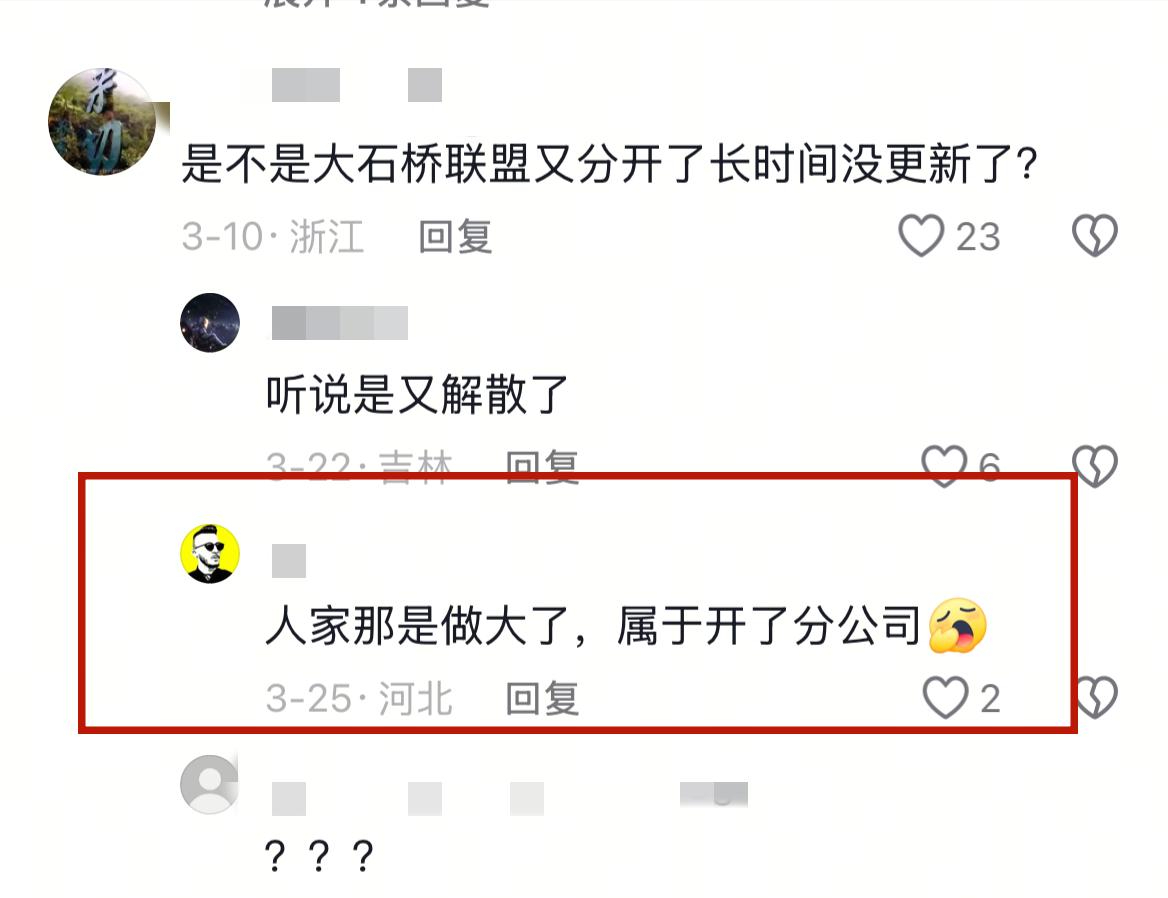The height and width of the screenshot is (898, 1168).
Task: Open the yellow avatar with sunglasses man
Action: (210, 554)
